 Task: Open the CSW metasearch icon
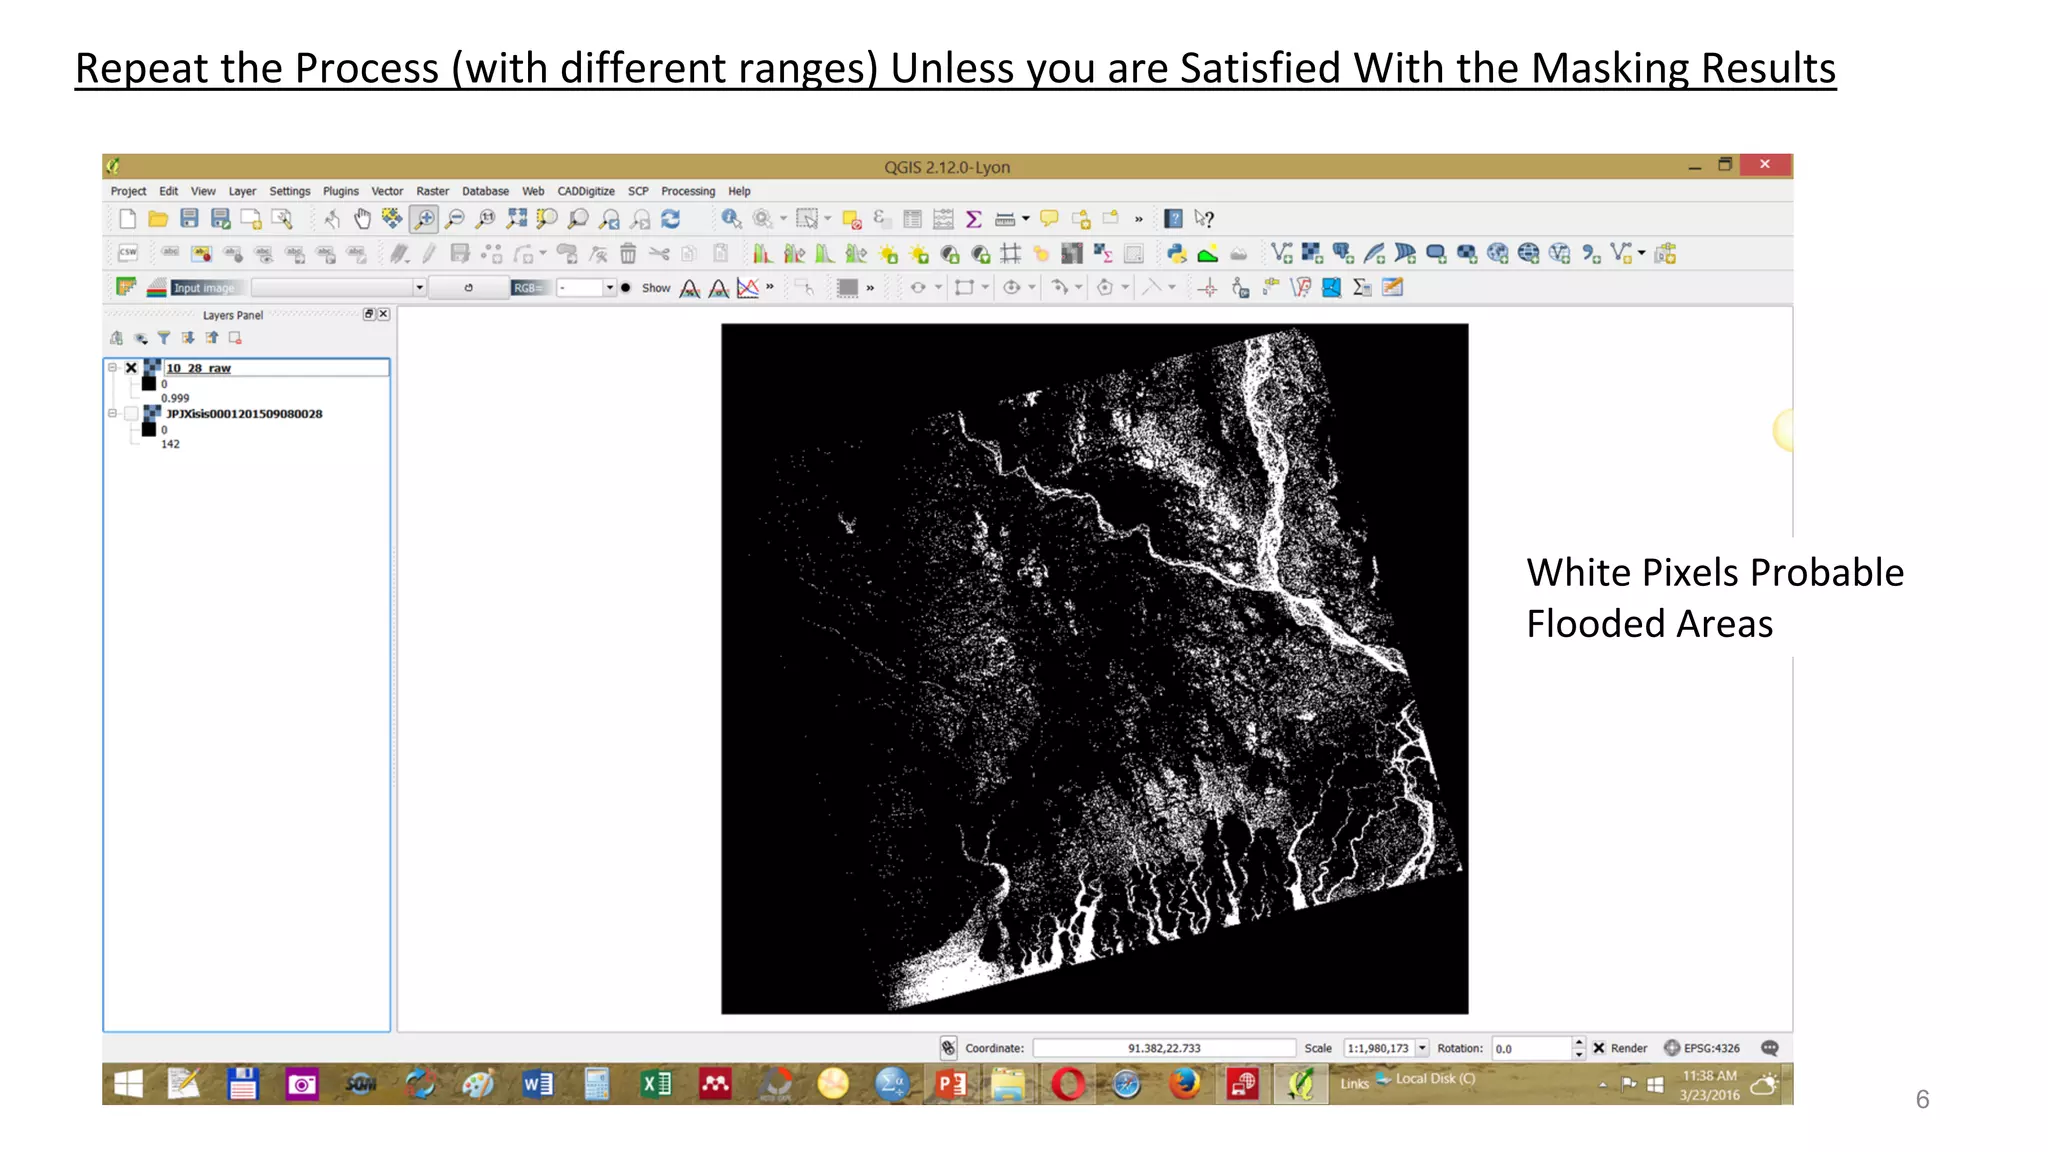click(x=128, y=254)
